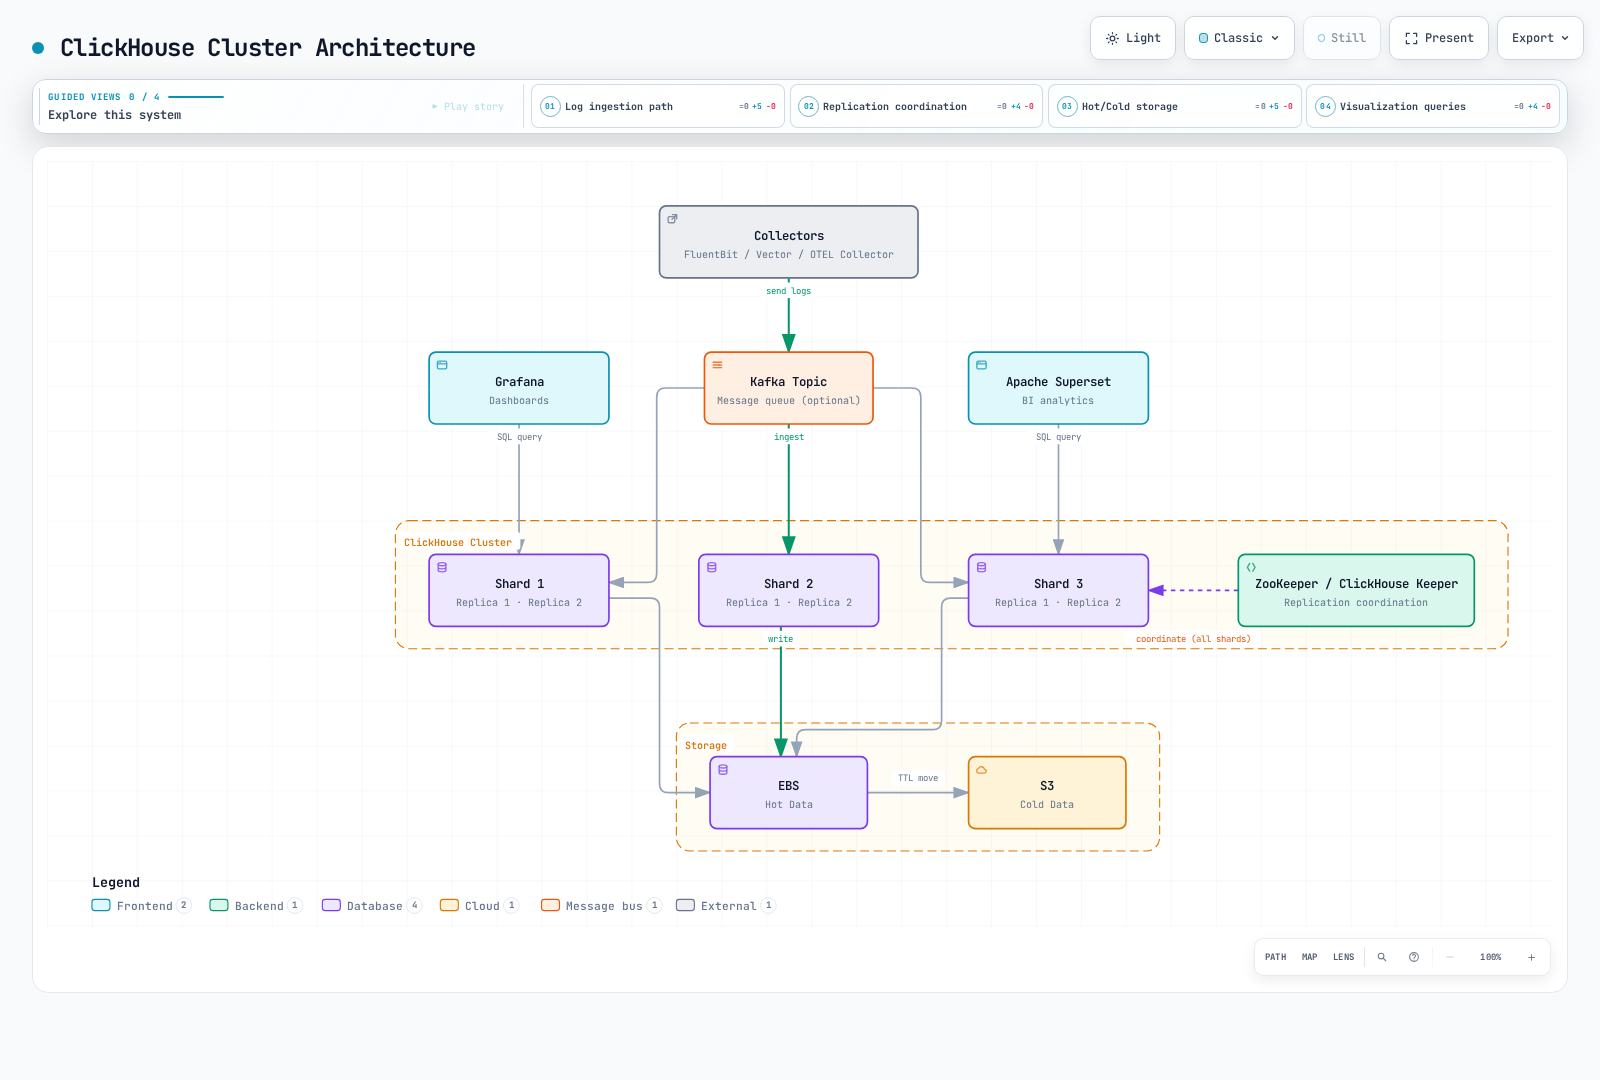
Task: Click the Kafka Topic queue icon
Action: tap(717, 365)
